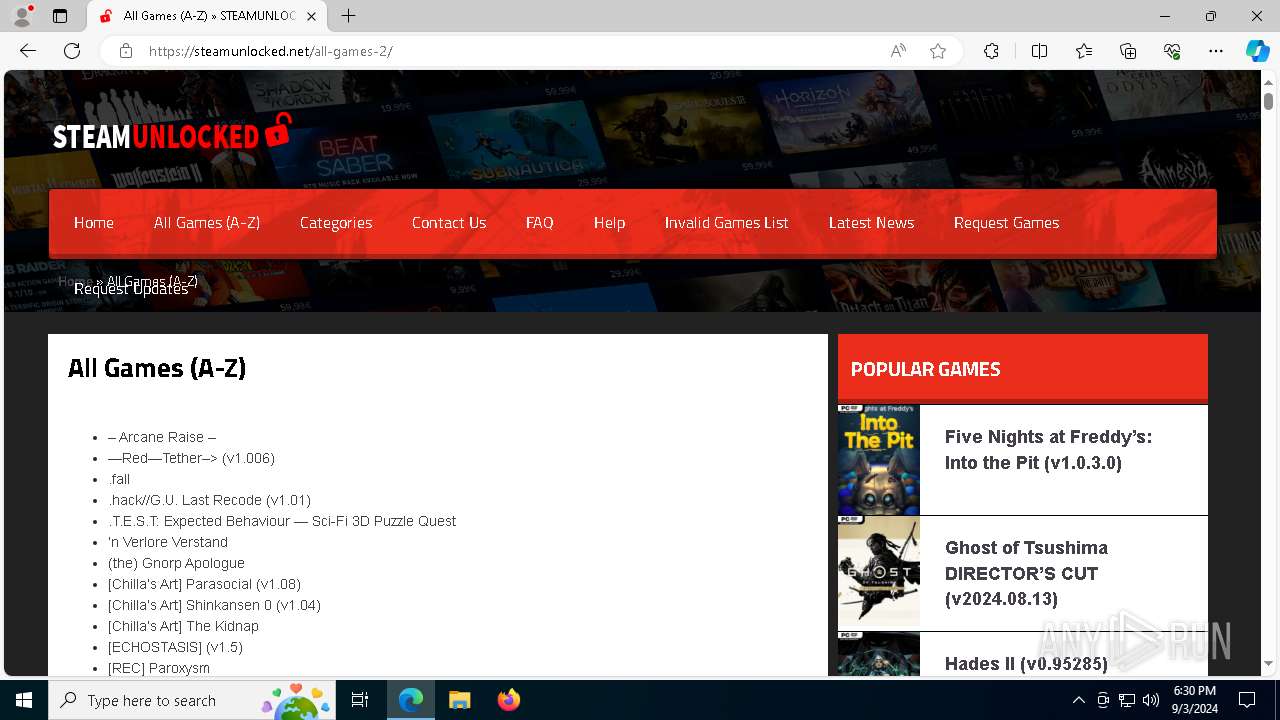Open File Explorer from taskbar
1280x720 pixels.
(x=459, y=700)
